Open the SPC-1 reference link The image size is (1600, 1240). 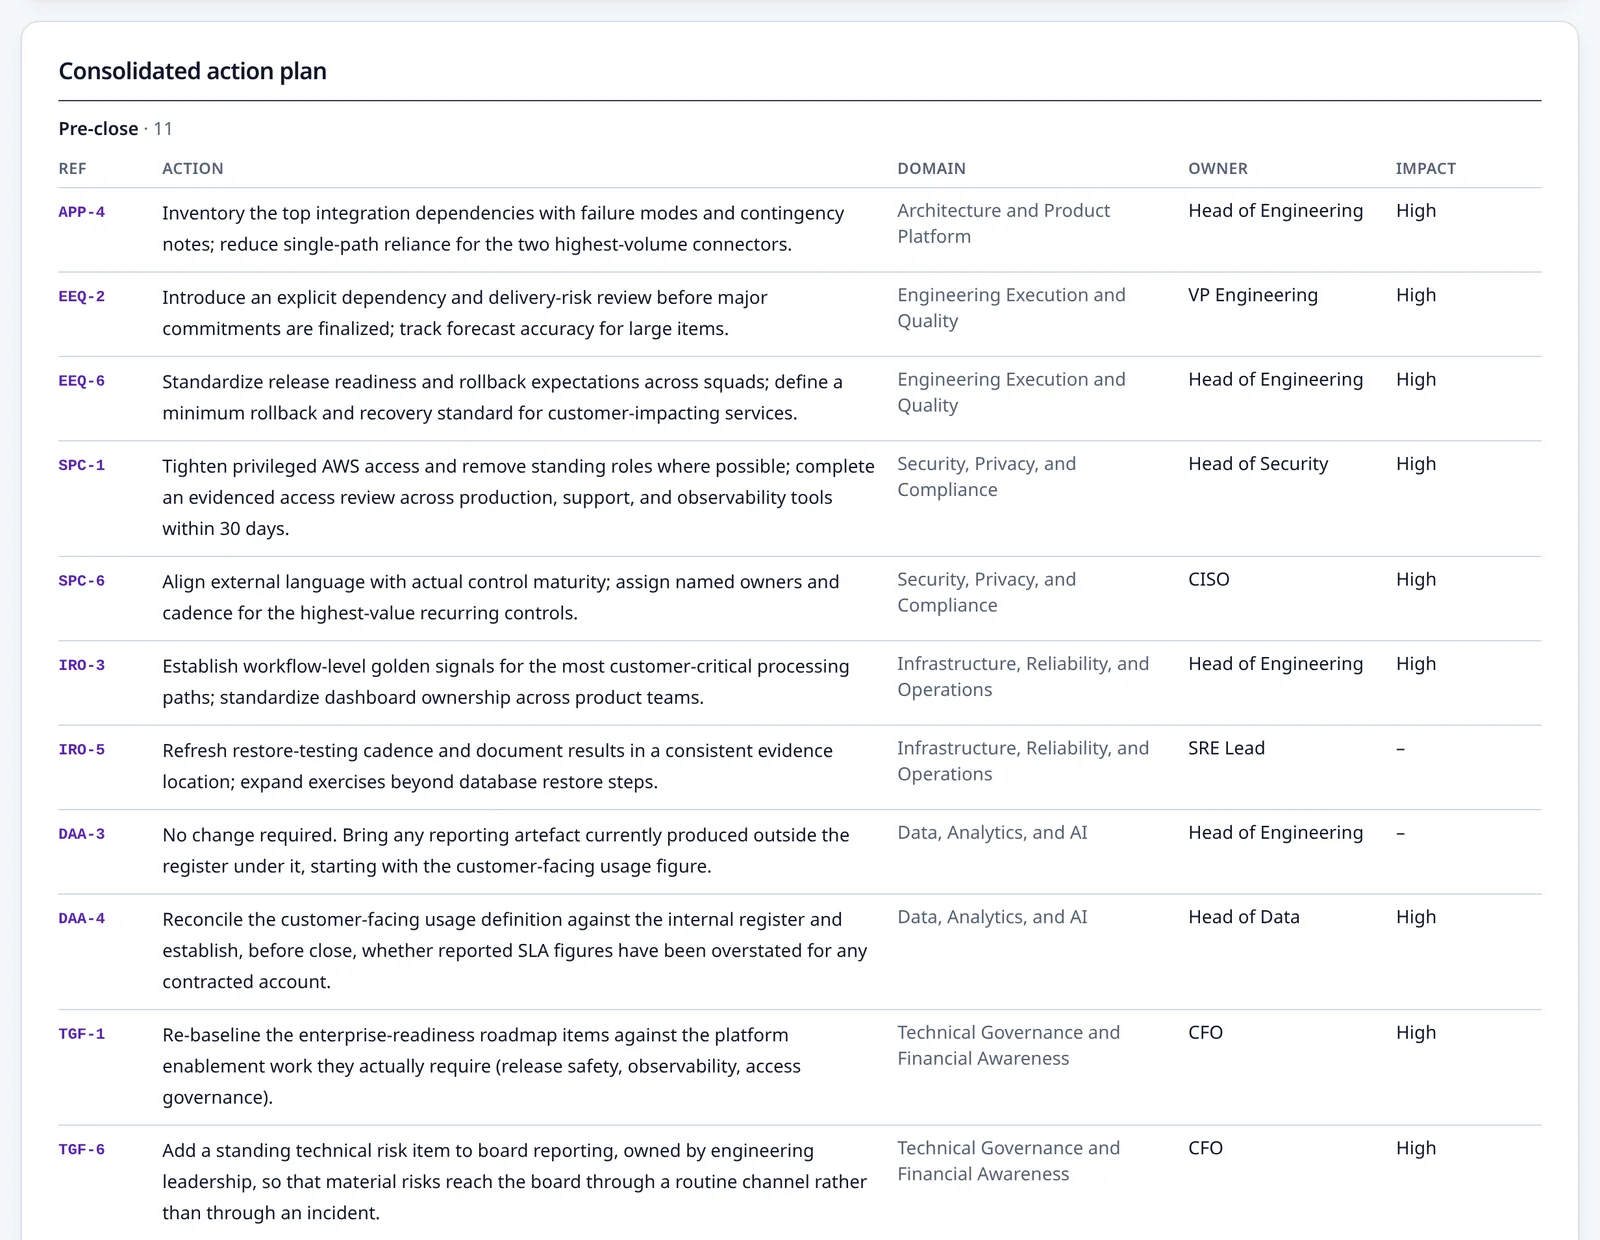[82, 465]
